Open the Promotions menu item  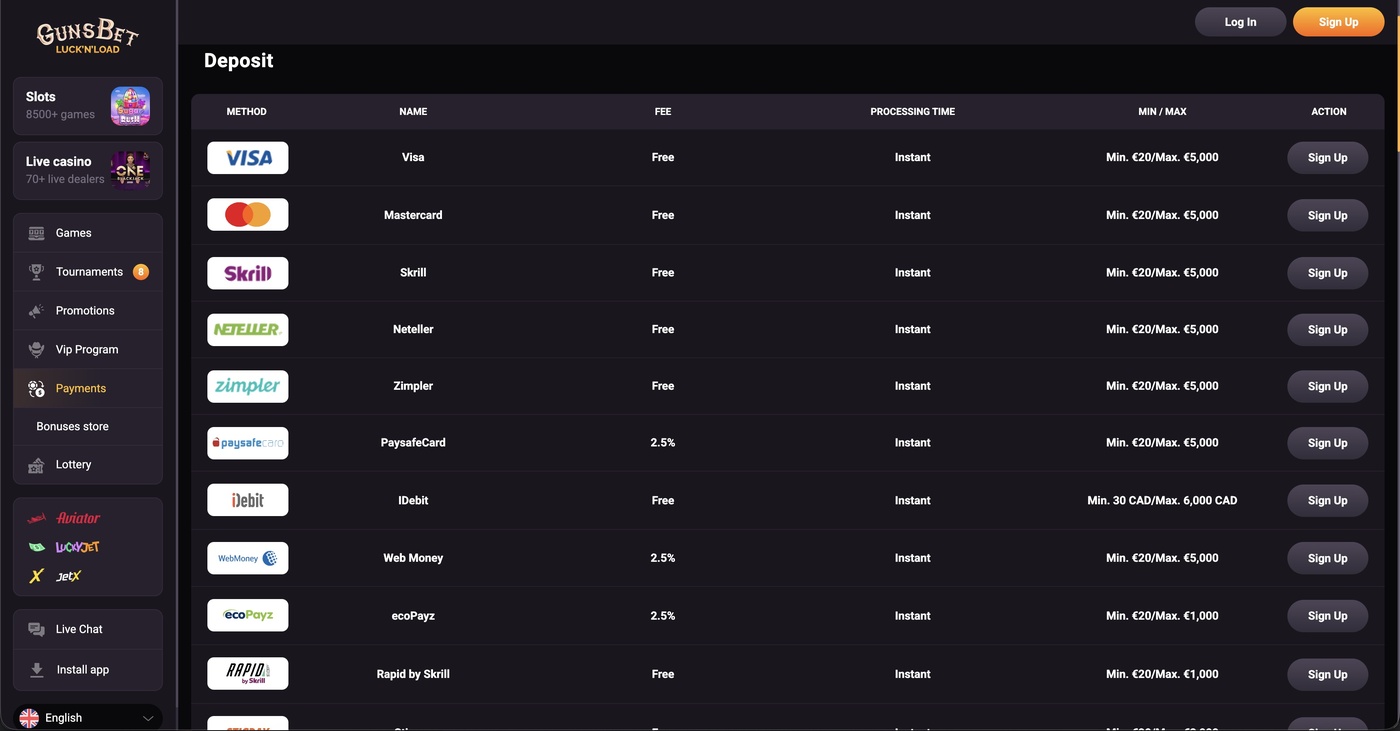88,311
